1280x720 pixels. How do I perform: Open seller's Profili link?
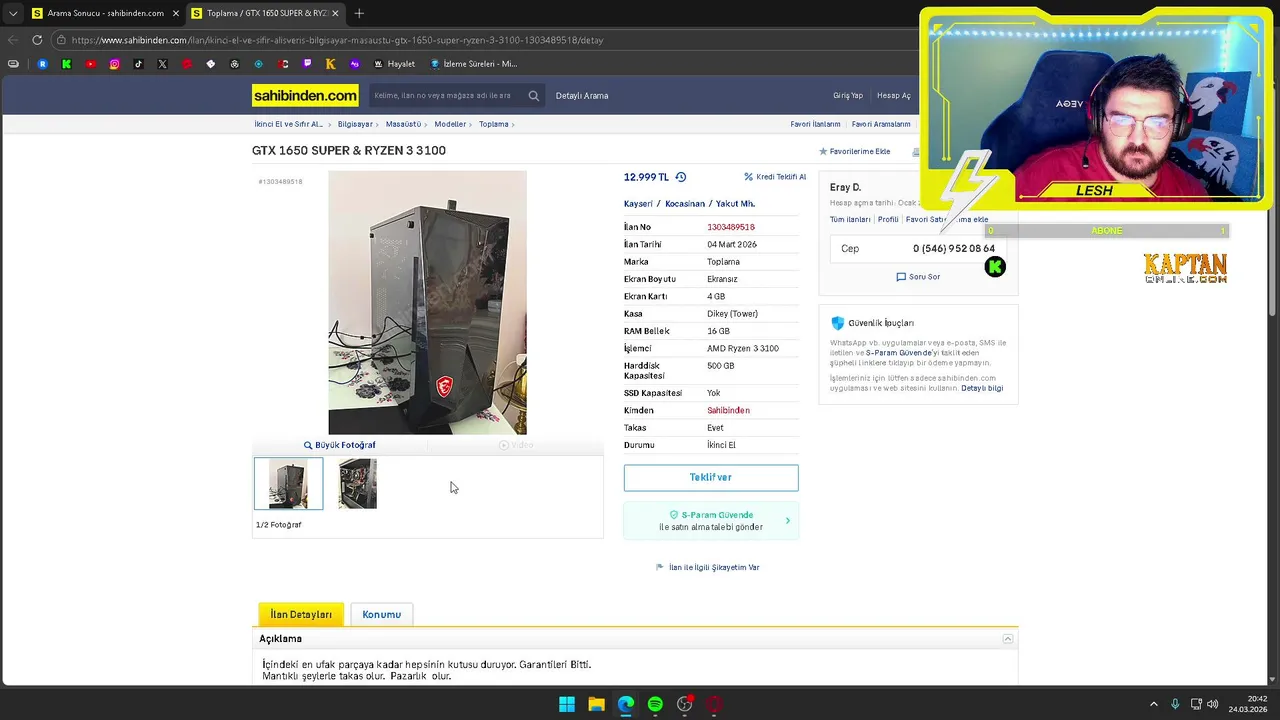[x=888, y=219]
